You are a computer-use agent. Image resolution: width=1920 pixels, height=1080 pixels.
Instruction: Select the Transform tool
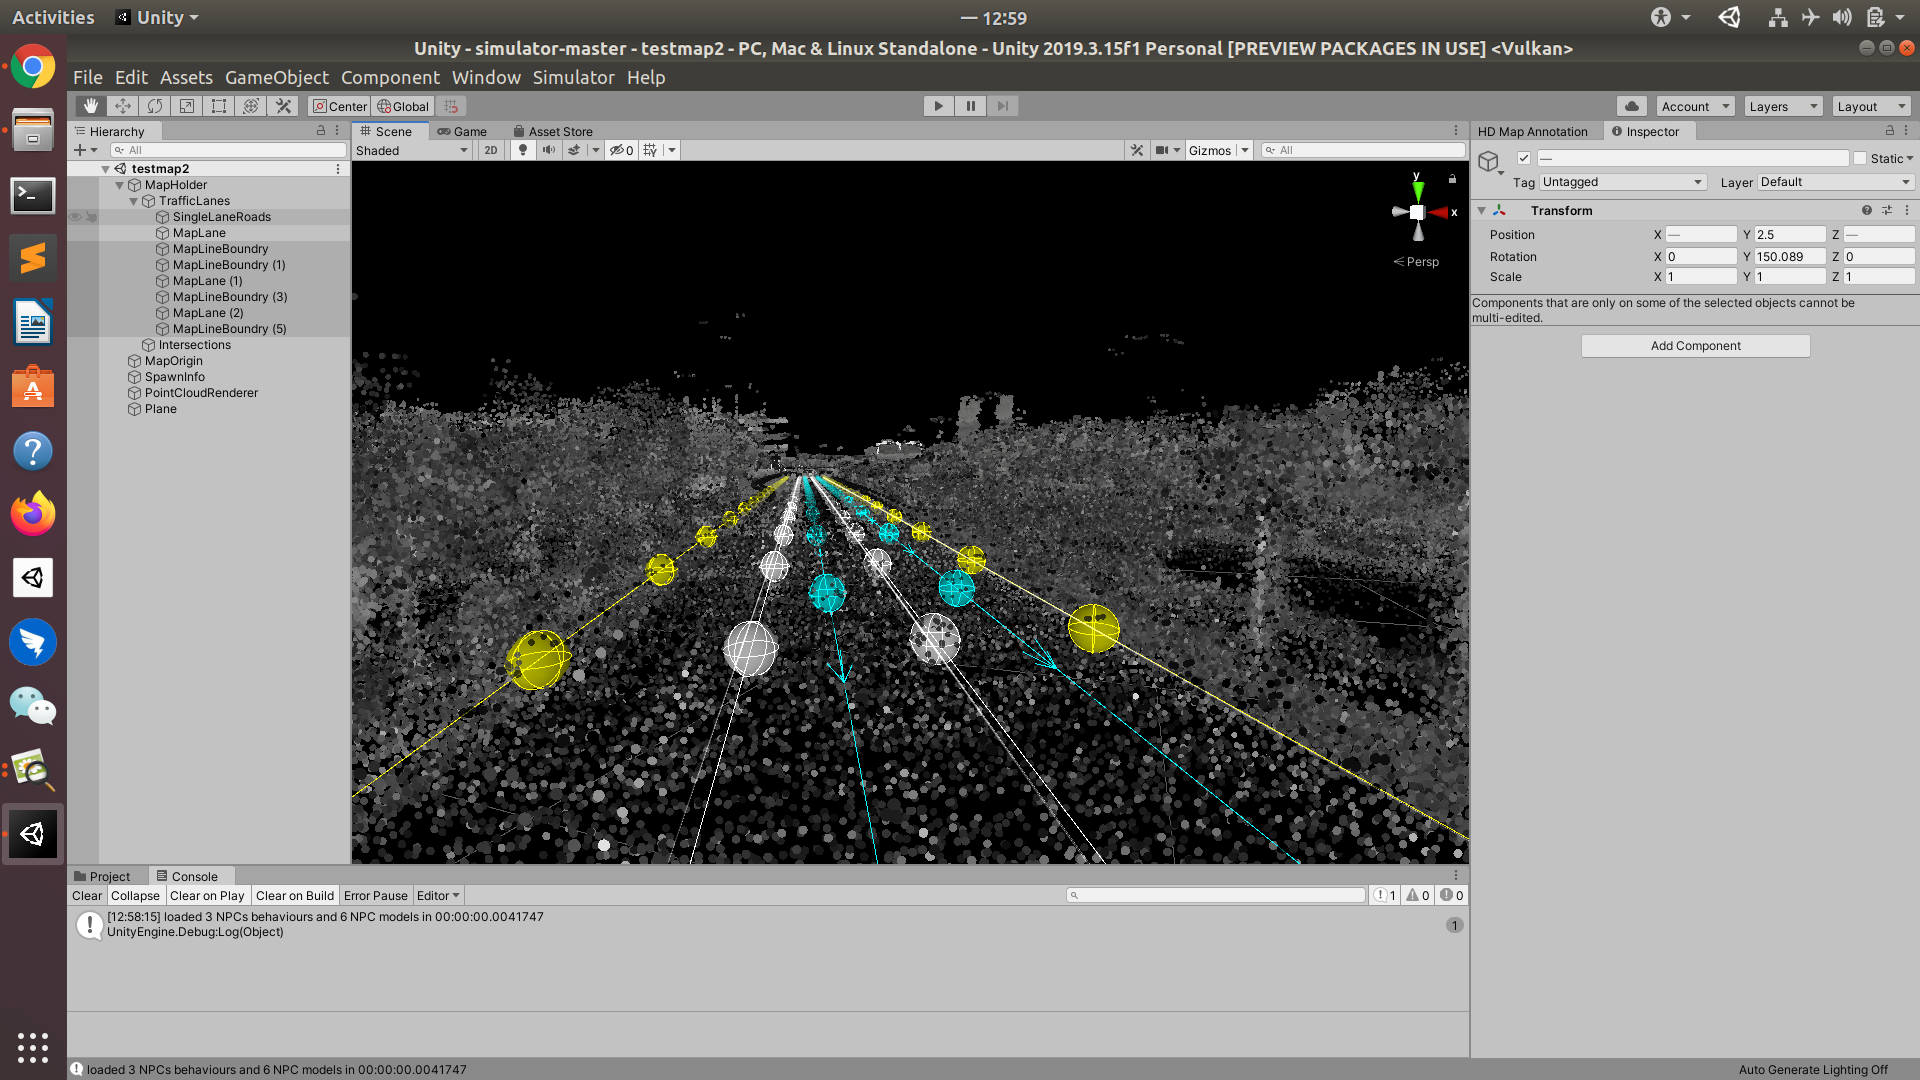tap(251, 106)
